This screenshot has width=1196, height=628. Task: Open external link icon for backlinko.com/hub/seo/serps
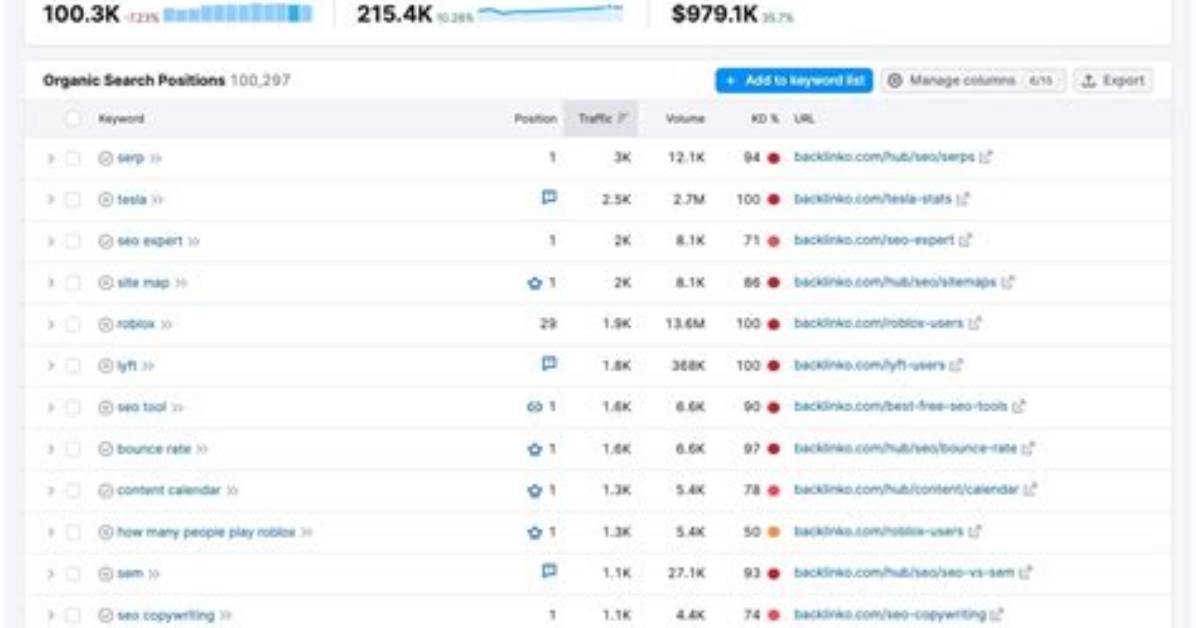[986, 157]
